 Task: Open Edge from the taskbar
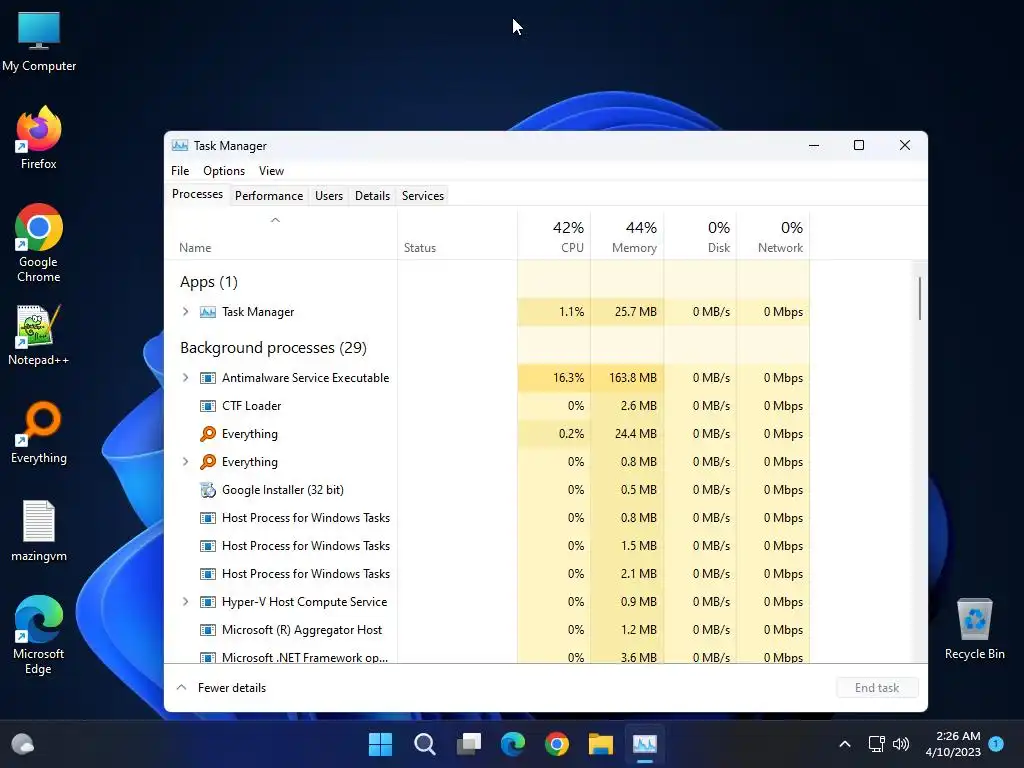click(x=513, y=744)
